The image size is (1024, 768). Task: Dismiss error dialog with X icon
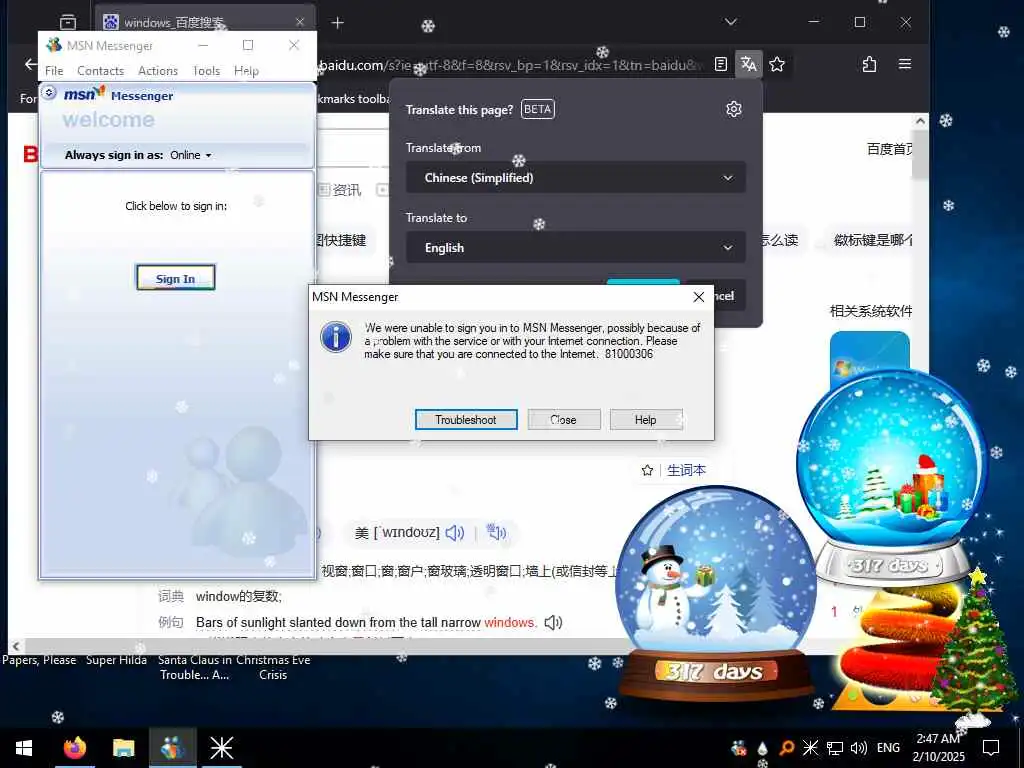pyautogui.click(x=698, y=297)
